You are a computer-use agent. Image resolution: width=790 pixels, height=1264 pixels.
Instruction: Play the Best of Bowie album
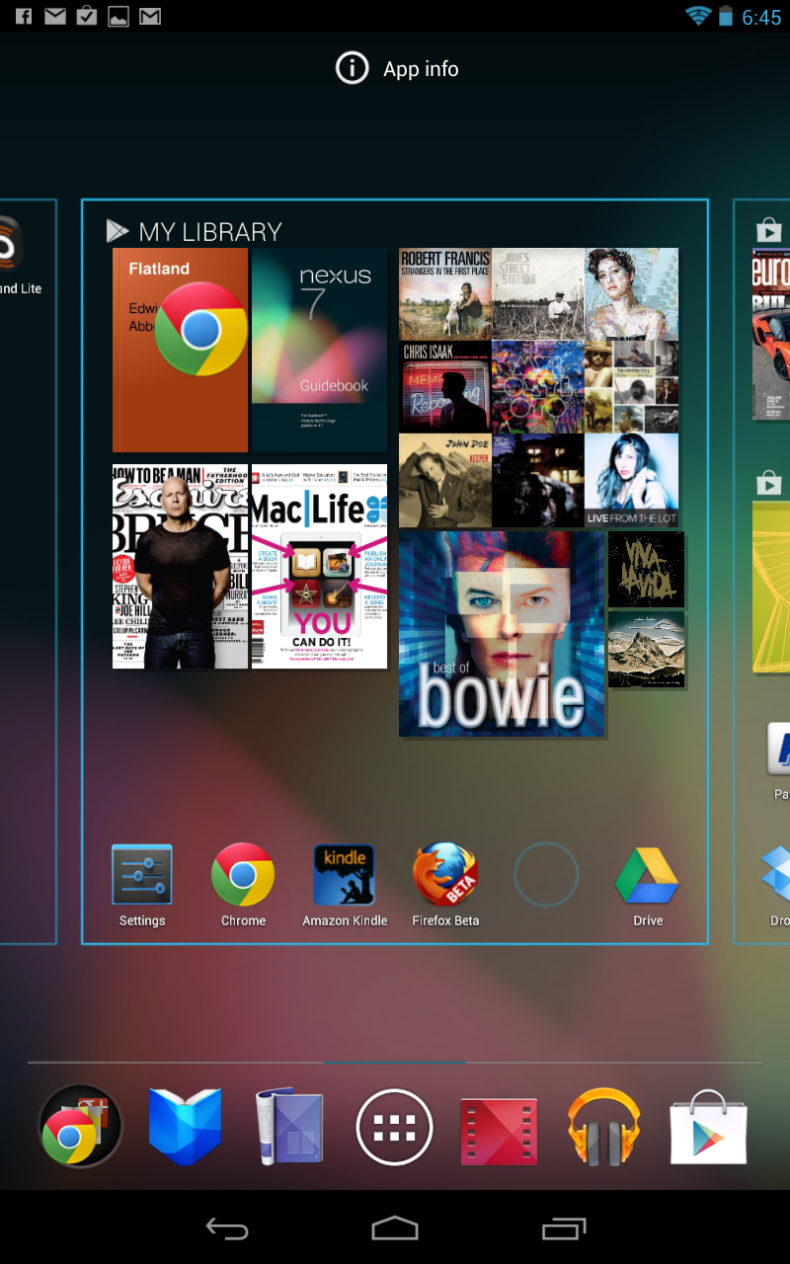502,634
